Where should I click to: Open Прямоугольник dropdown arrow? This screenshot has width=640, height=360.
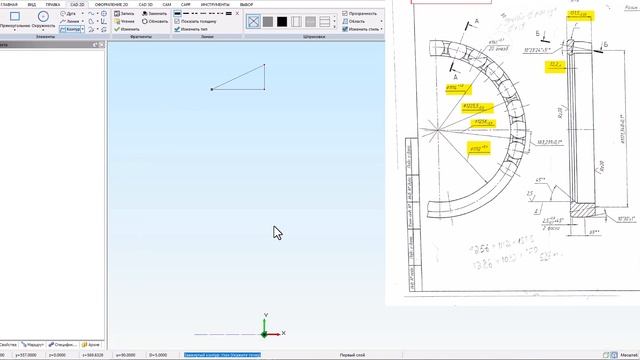(x=15, y=30)
